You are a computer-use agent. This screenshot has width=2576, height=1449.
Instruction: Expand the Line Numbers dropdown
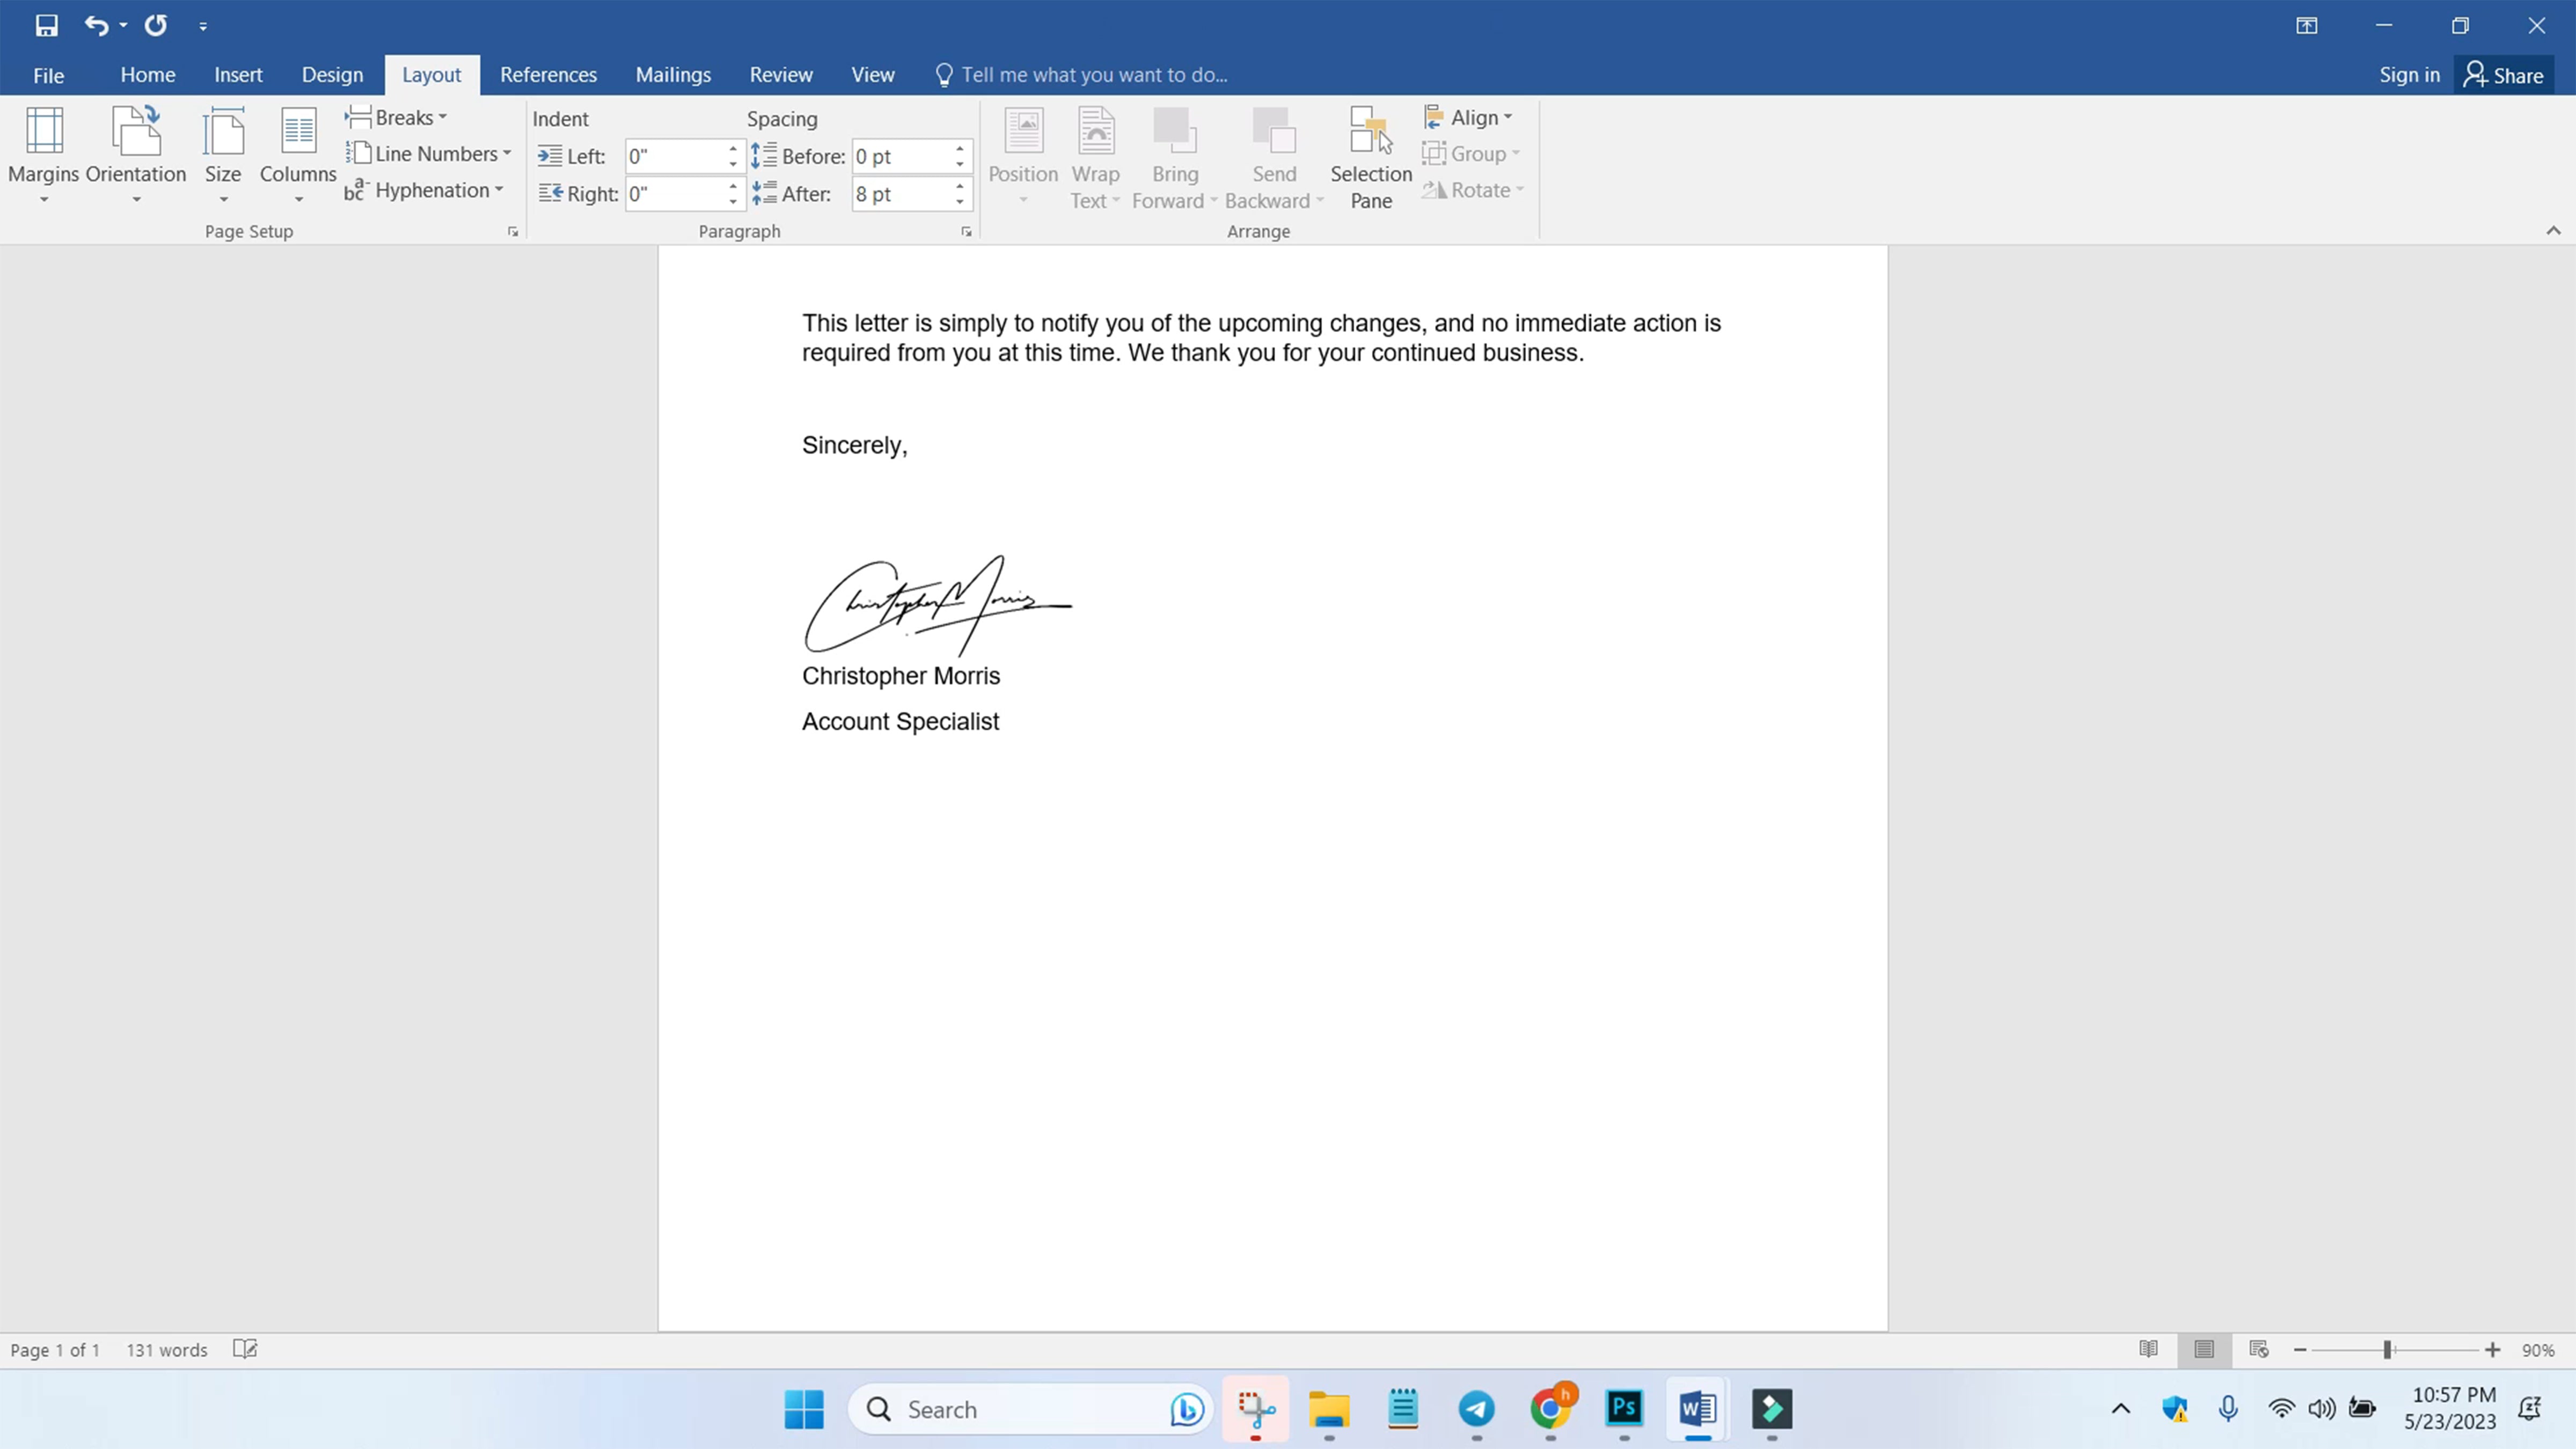click(508, 154)
